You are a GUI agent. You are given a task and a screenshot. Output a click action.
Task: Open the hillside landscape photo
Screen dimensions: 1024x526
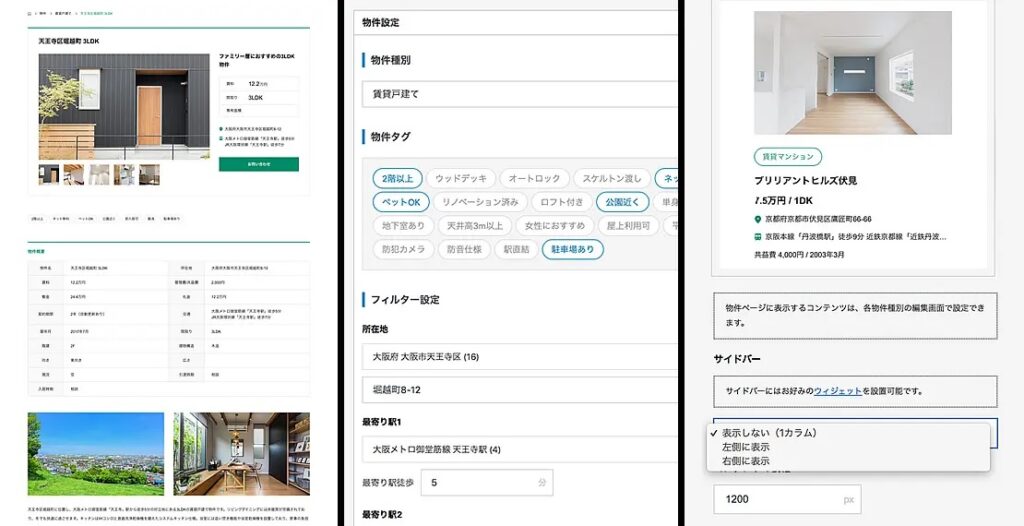point(96,453)
